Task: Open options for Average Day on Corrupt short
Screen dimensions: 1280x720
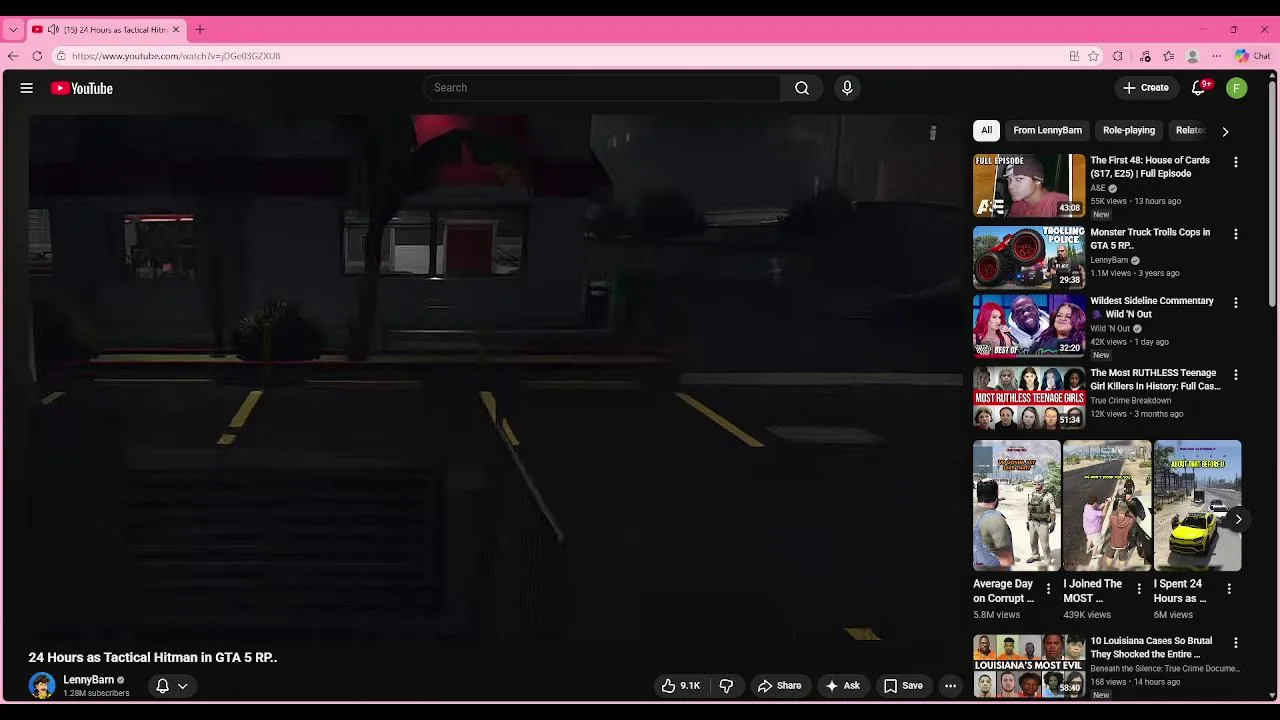Action: 1049,589
